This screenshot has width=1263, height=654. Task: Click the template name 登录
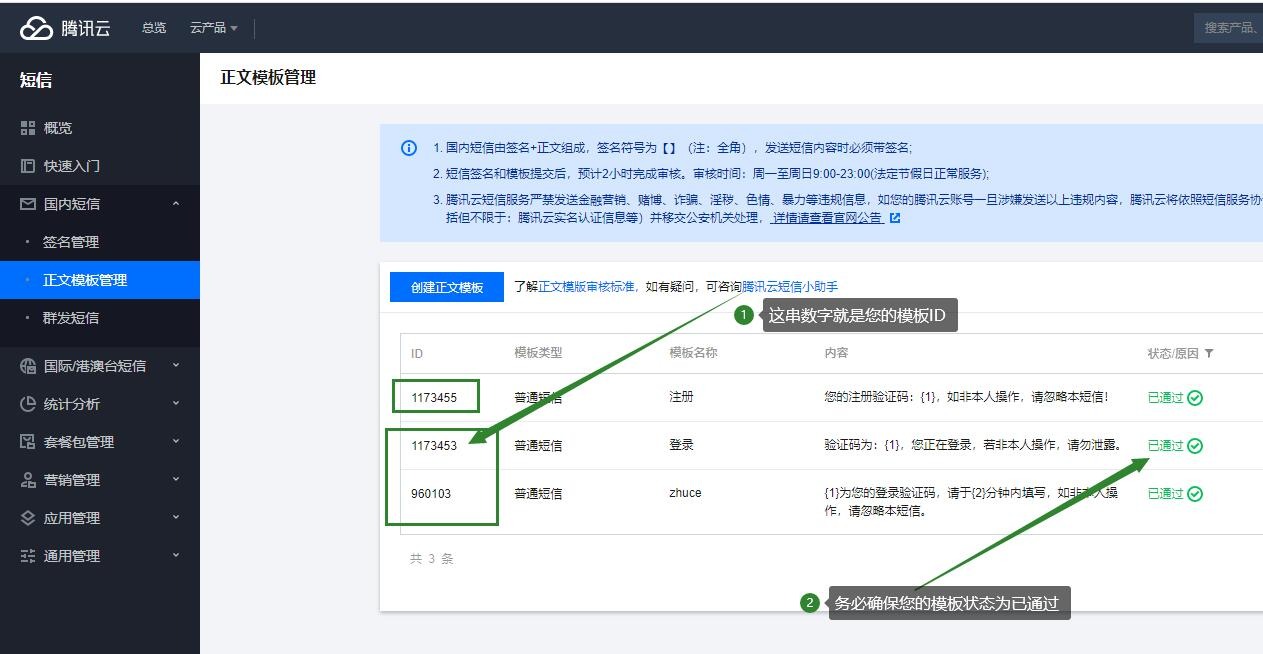tap(681, 446)
